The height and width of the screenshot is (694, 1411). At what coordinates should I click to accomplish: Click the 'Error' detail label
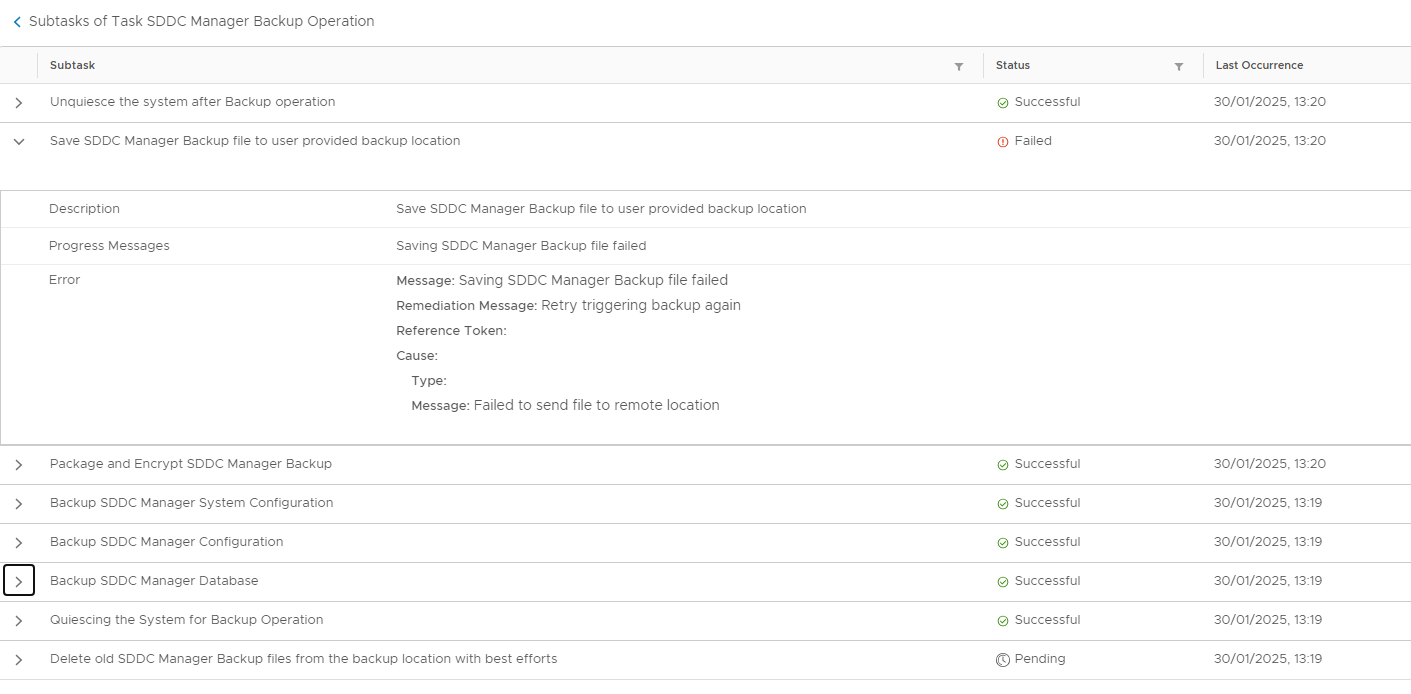(64, 280)
